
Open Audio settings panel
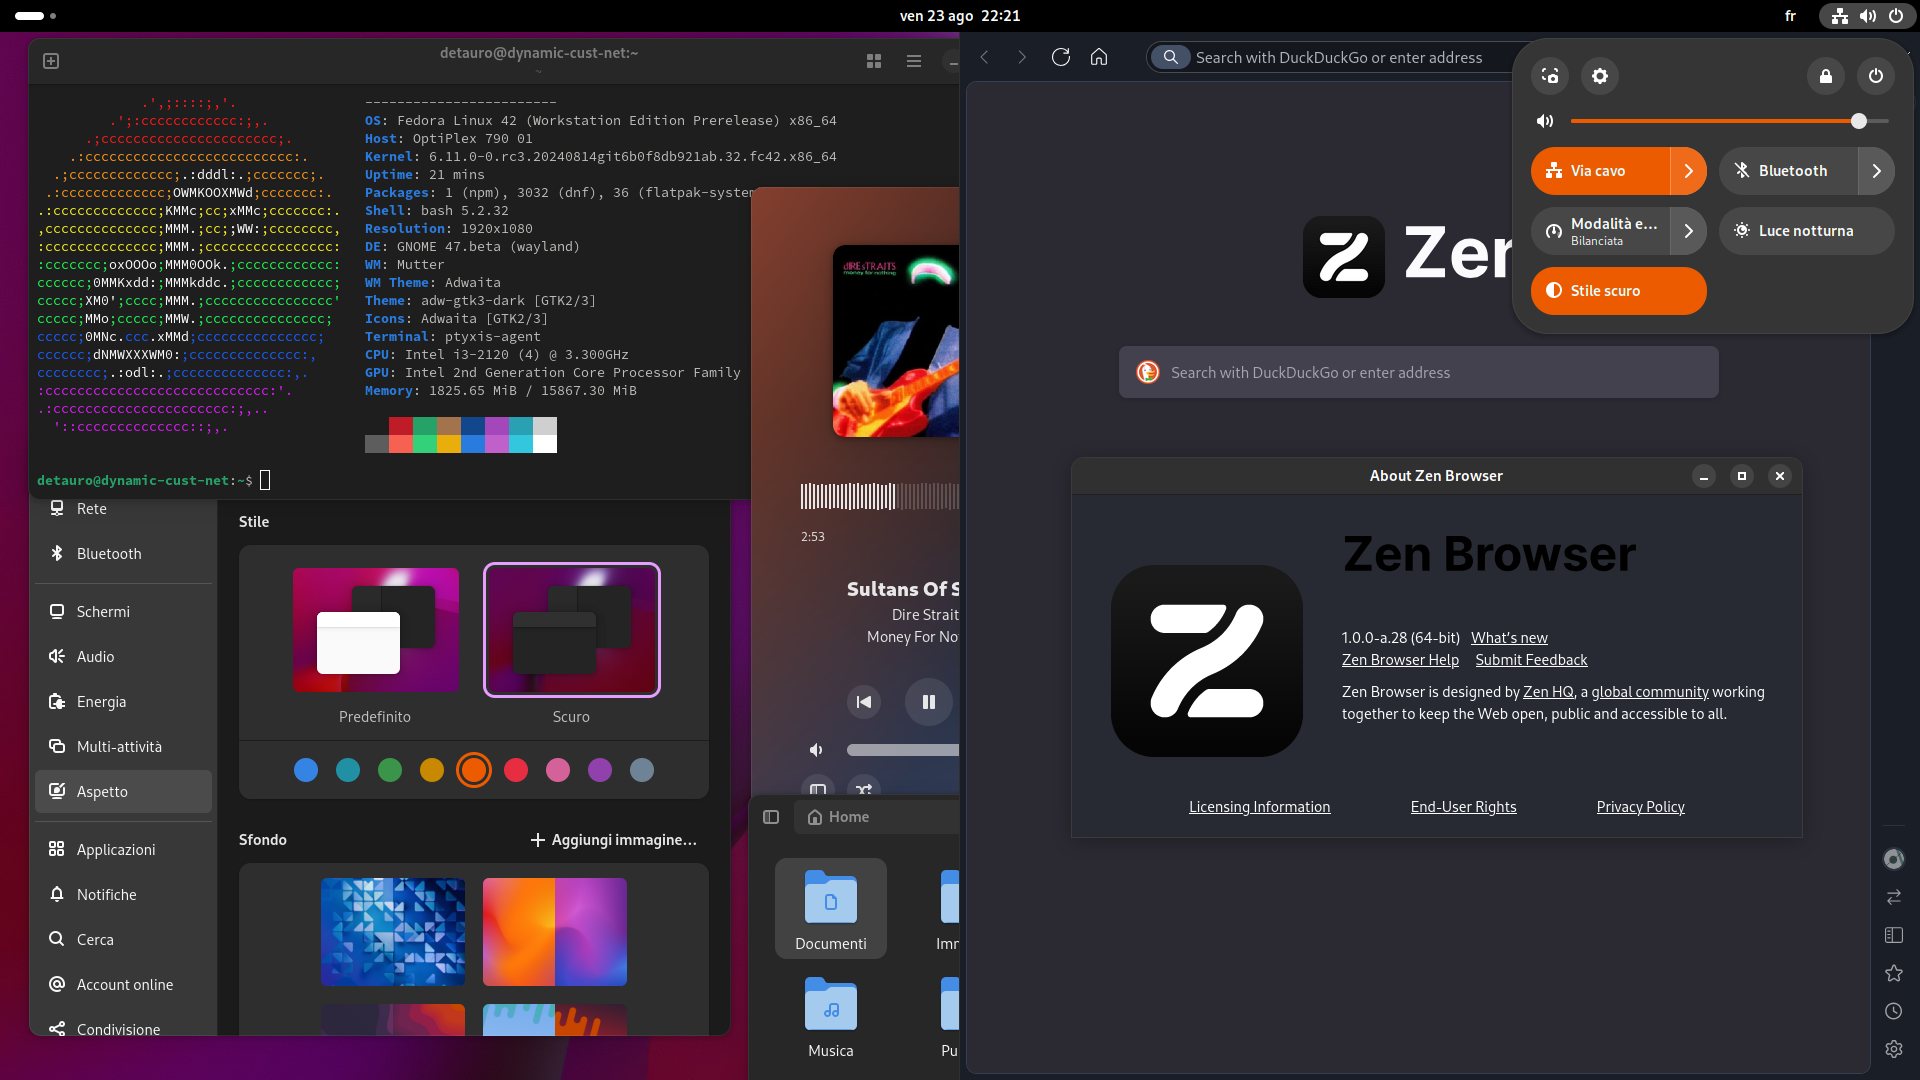pyautogui.click(x=123, y=657)
